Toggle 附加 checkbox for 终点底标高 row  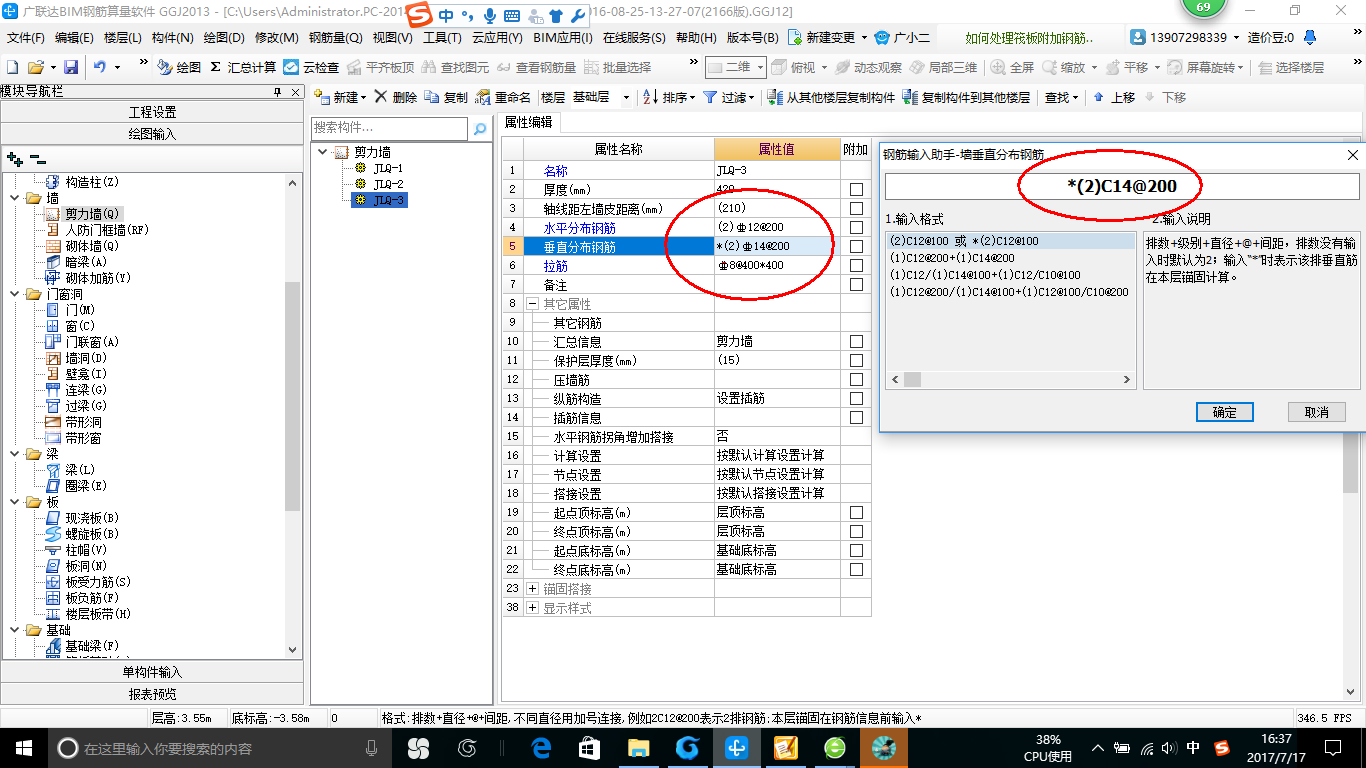click(856, 570)
